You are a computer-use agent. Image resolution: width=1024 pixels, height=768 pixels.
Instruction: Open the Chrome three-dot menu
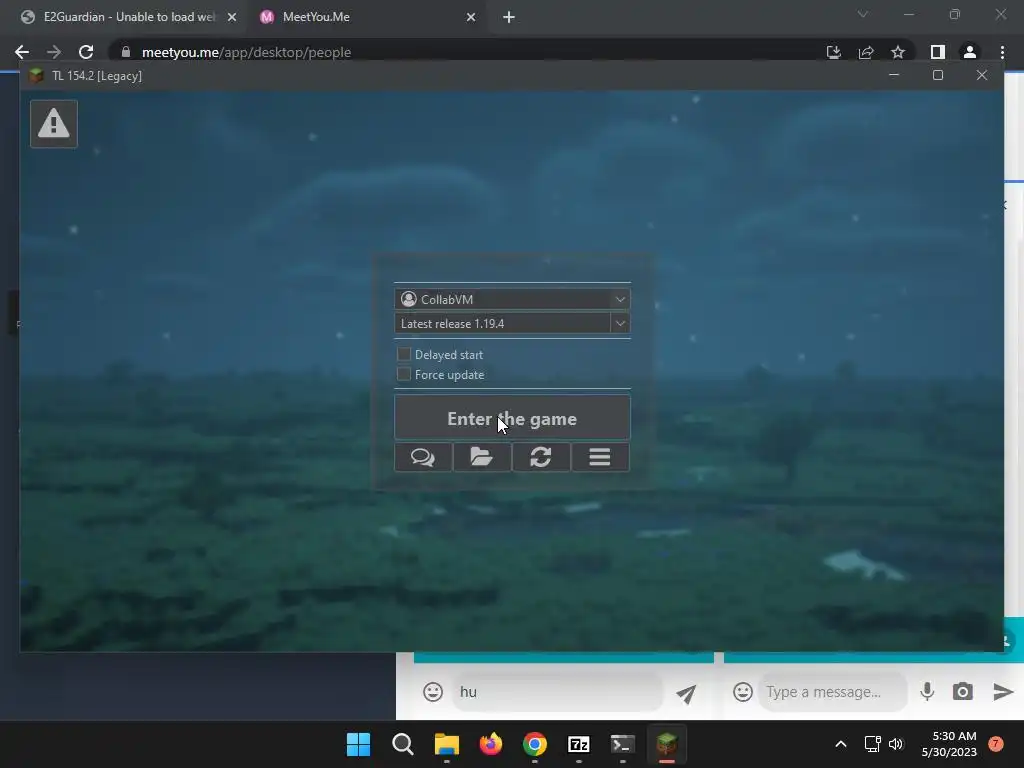[1002, 52]
